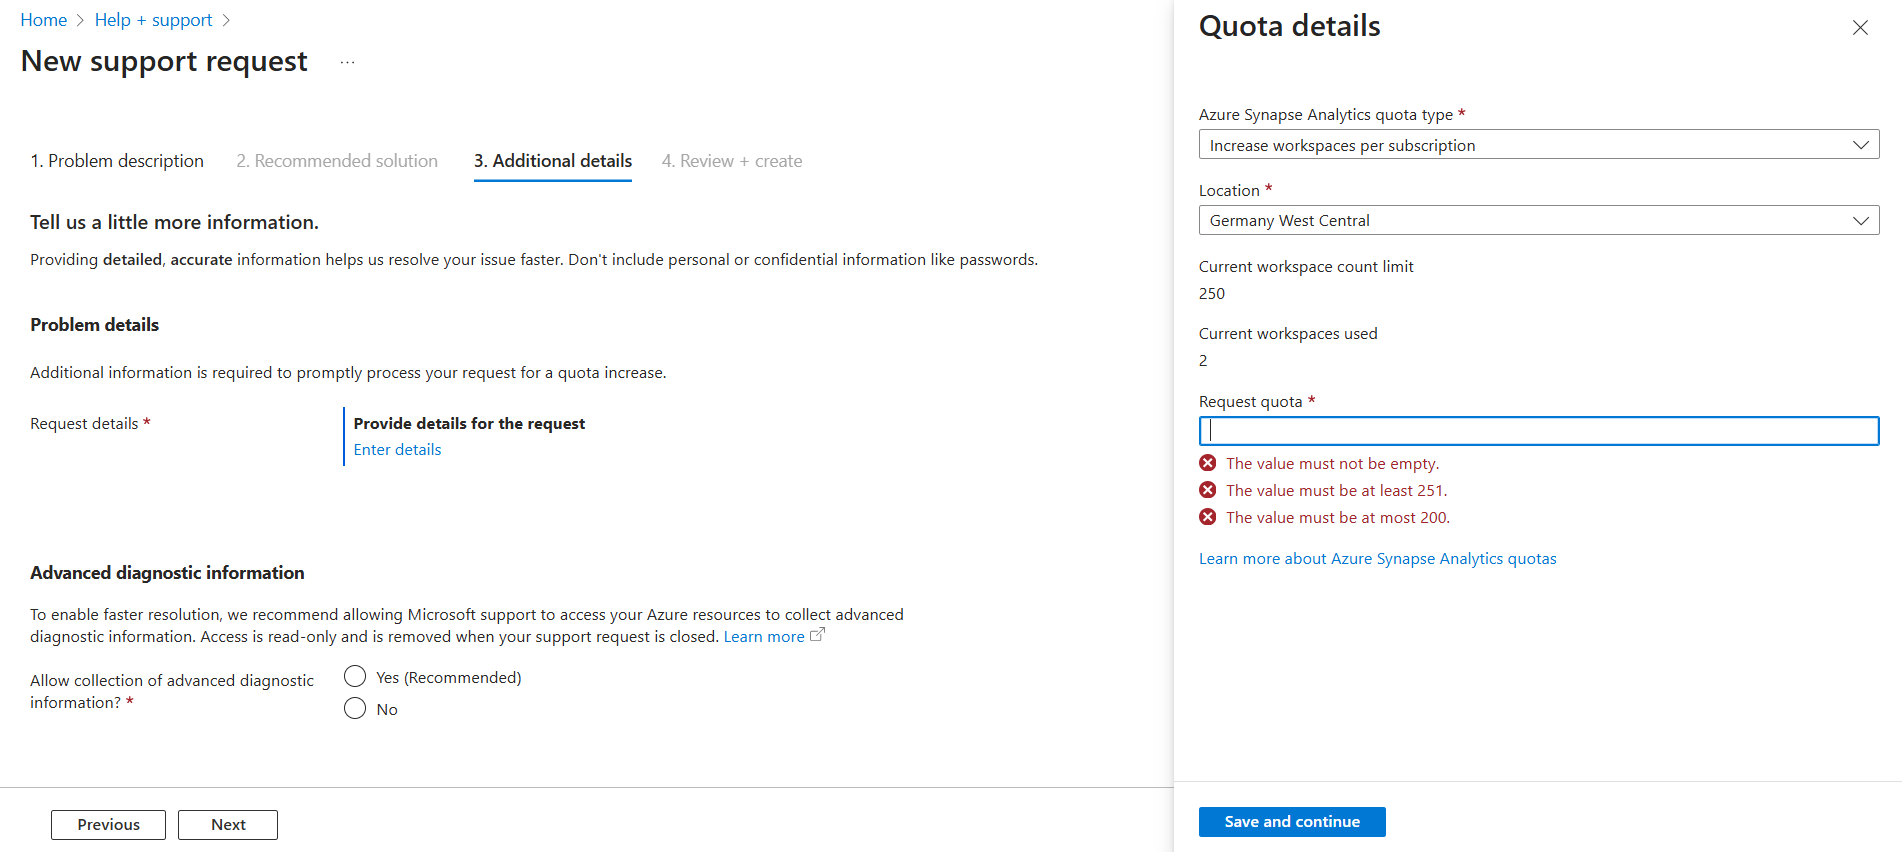Click the Save and continue button
Image resolution: width=1902 pixels, height=852 pixels.
pos(1292,822)
